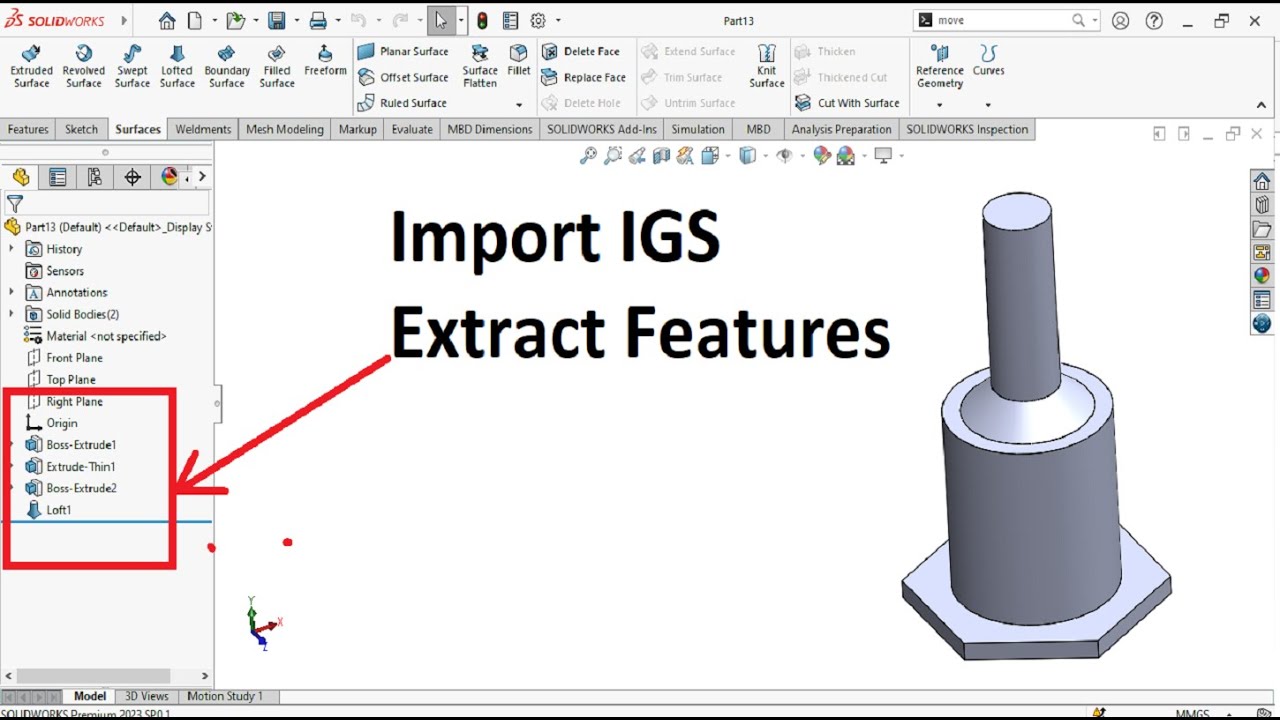Start the Filled Surface command
Screen dimensions: 1280x720
click(277, 67)
